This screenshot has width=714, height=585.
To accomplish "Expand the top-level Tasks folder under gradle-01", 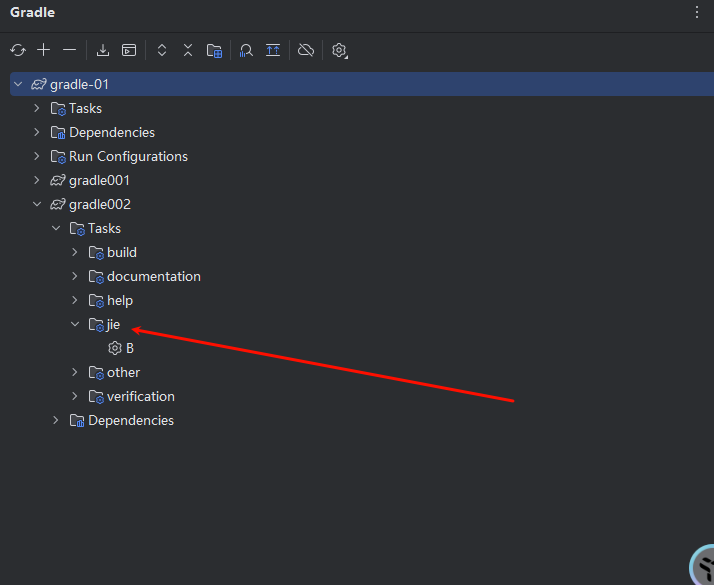I will pyautogui.click(x=37, y=108).
